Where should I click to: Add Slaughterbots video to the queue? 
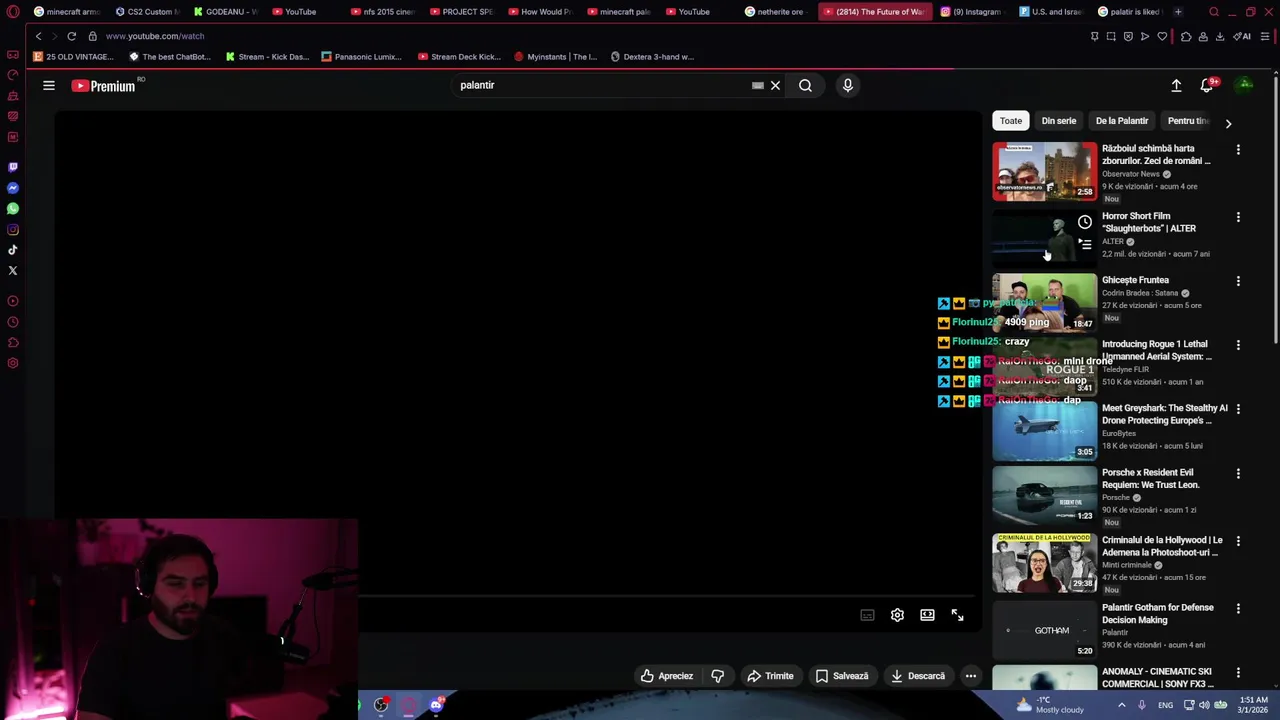point(1085,244)
